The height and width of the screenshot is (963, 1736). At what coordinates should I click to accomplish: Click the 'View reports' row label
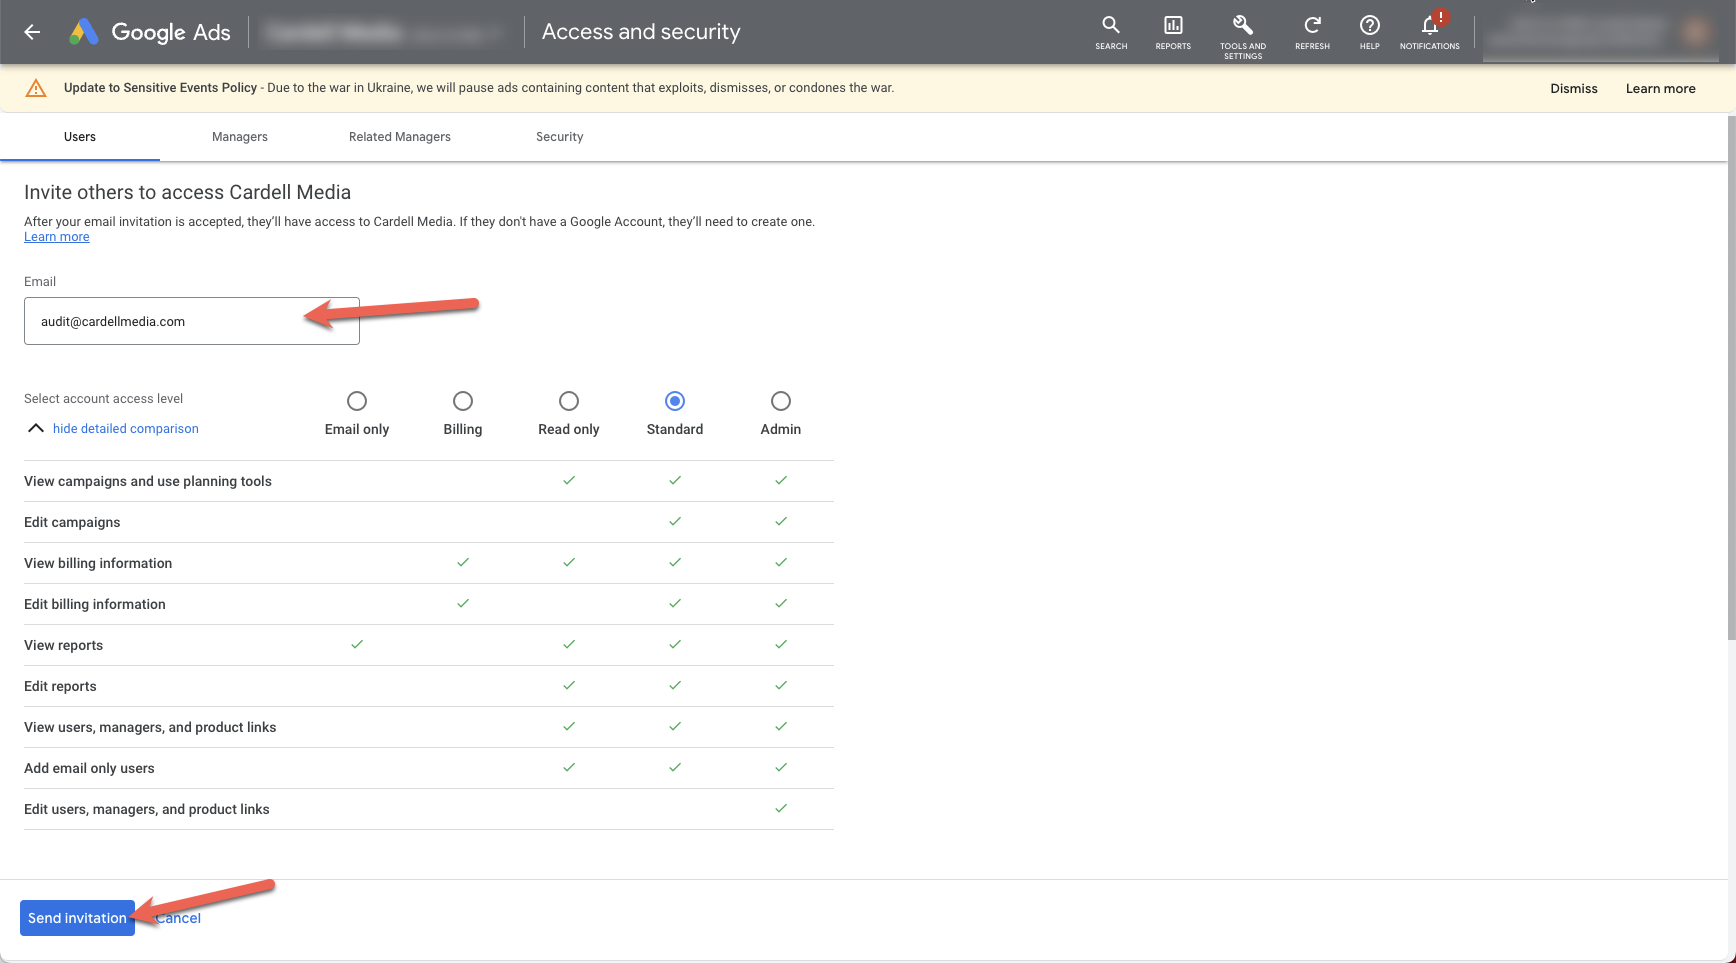[63, 645]
